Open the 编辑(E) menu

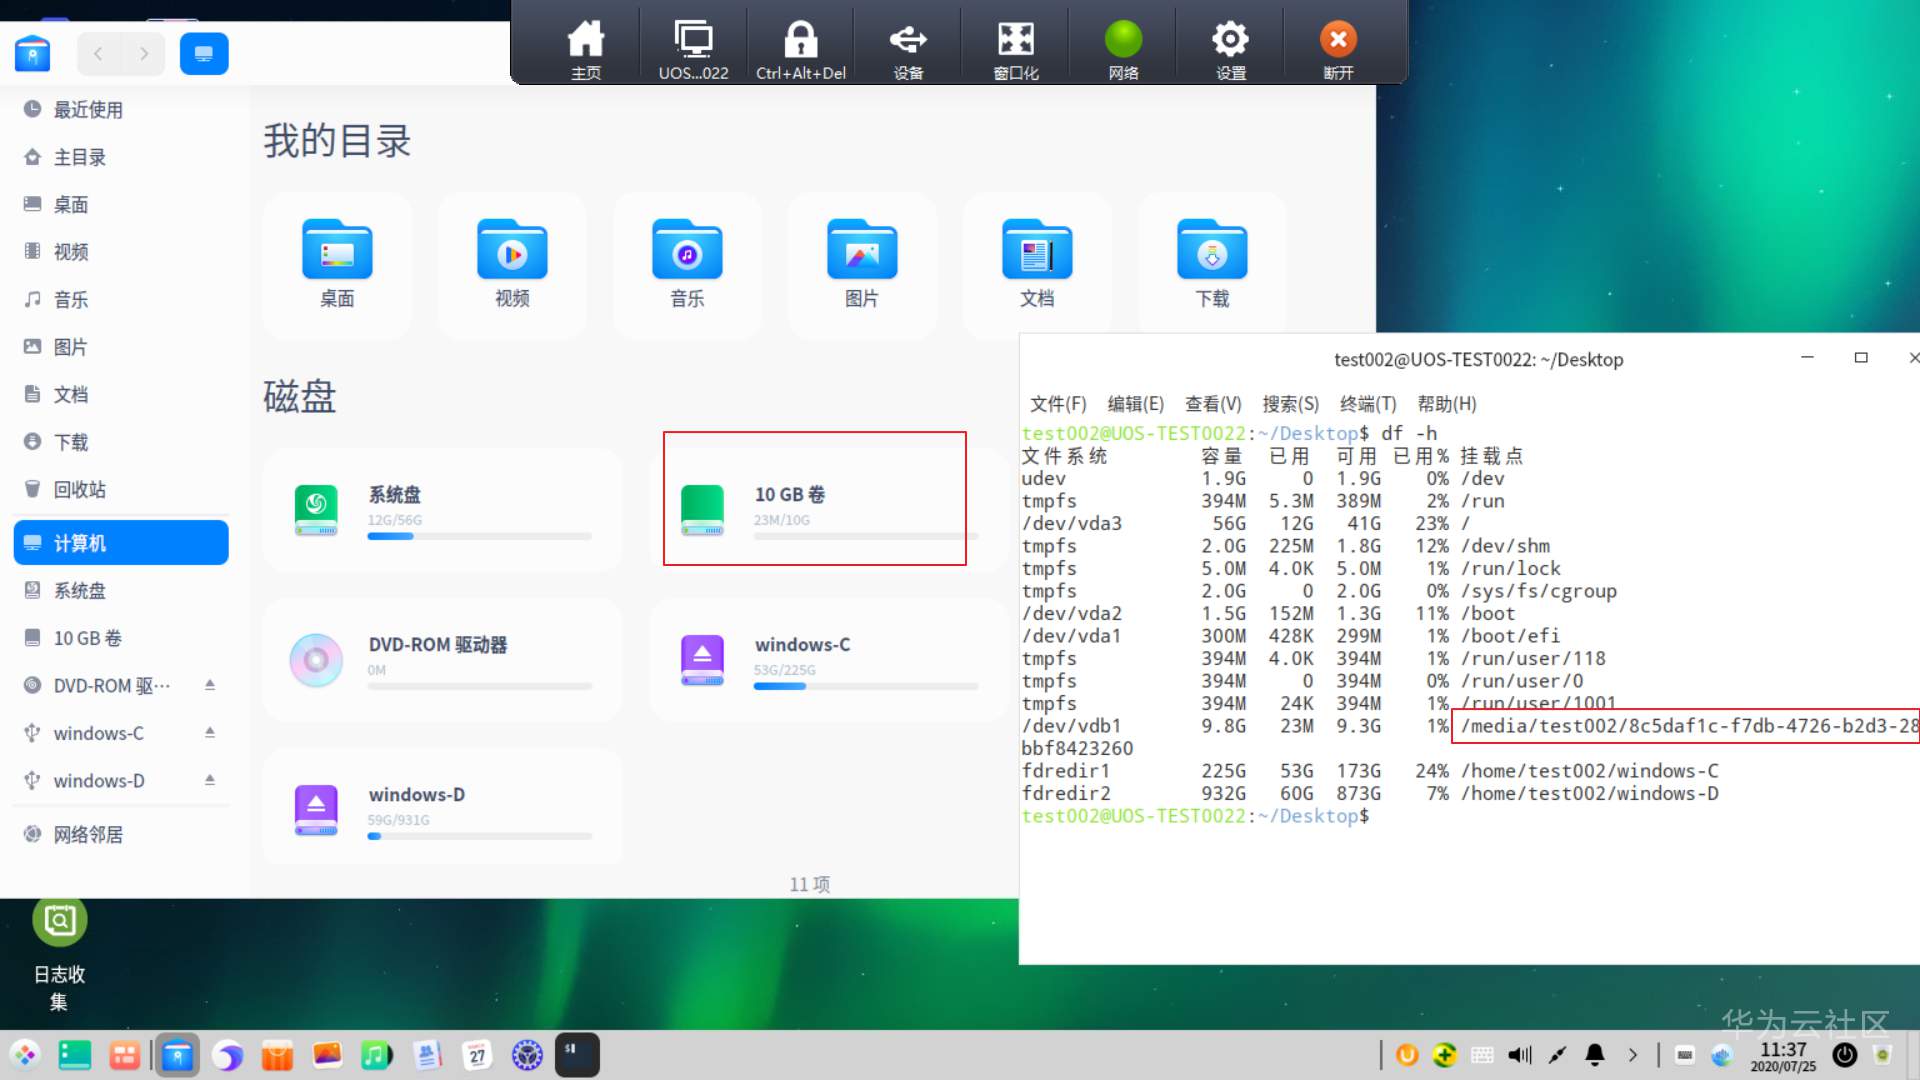(x=1135, y=404)
